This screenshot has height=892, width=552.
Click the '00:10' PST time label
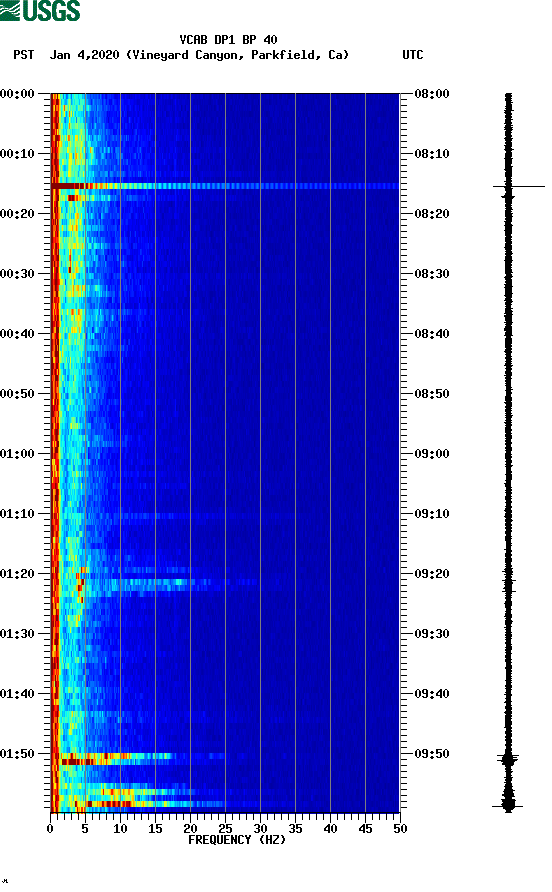pos(18,154)
